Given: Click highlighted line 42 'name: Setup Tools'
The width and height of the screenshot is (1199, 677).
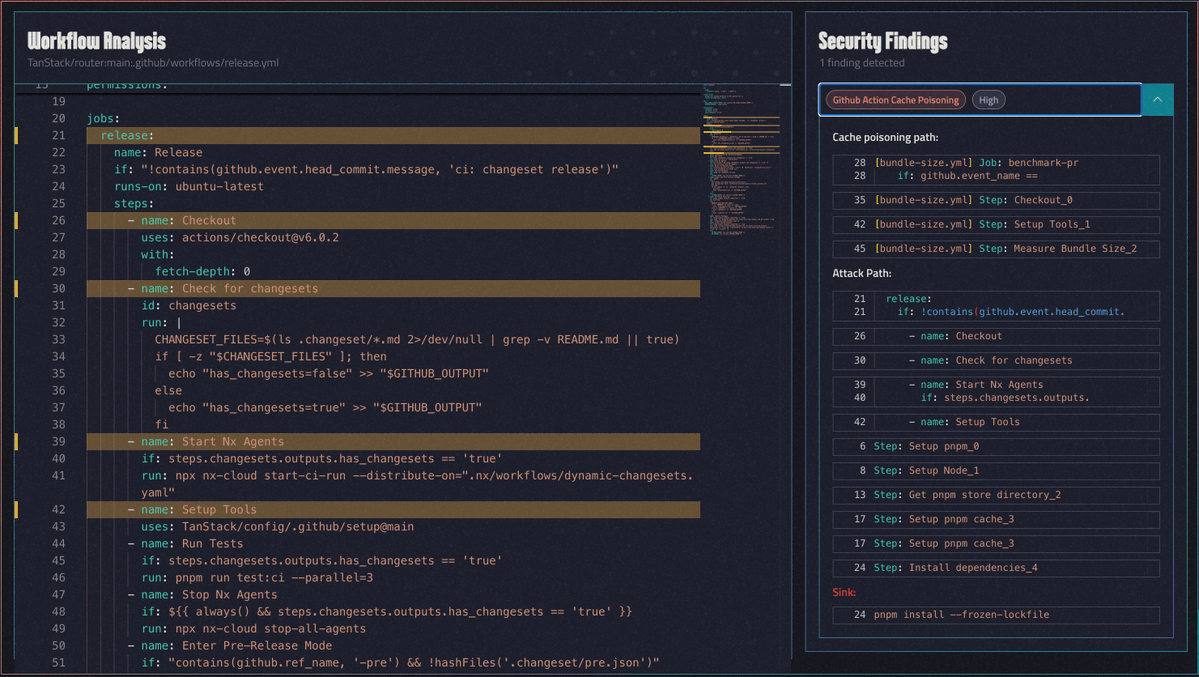Looking at the screenshot, I should [x=393, y=509].
